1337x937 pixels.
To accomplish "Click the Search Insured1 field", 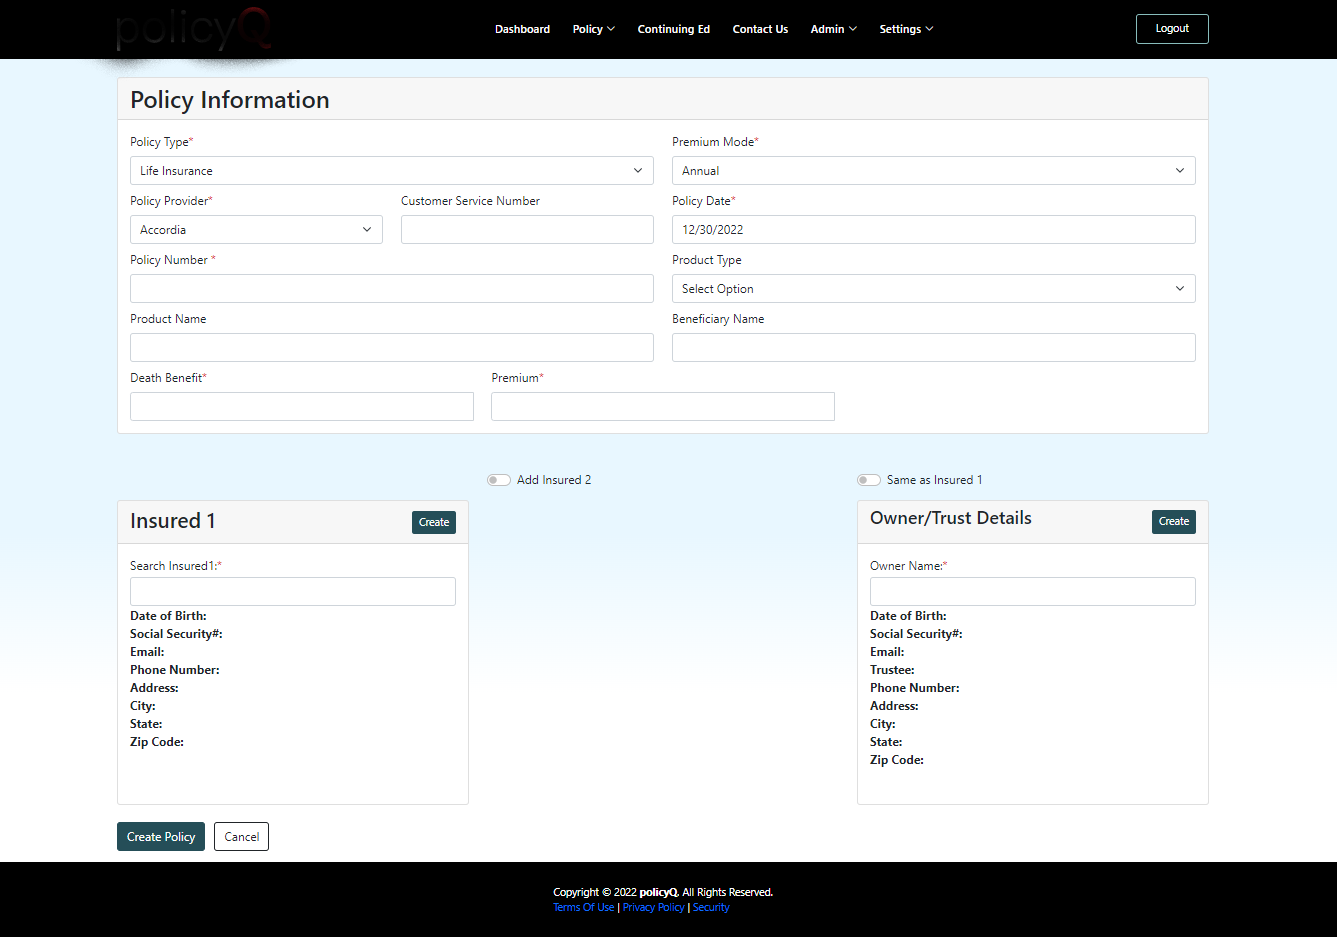I will (x=293, y=591).
